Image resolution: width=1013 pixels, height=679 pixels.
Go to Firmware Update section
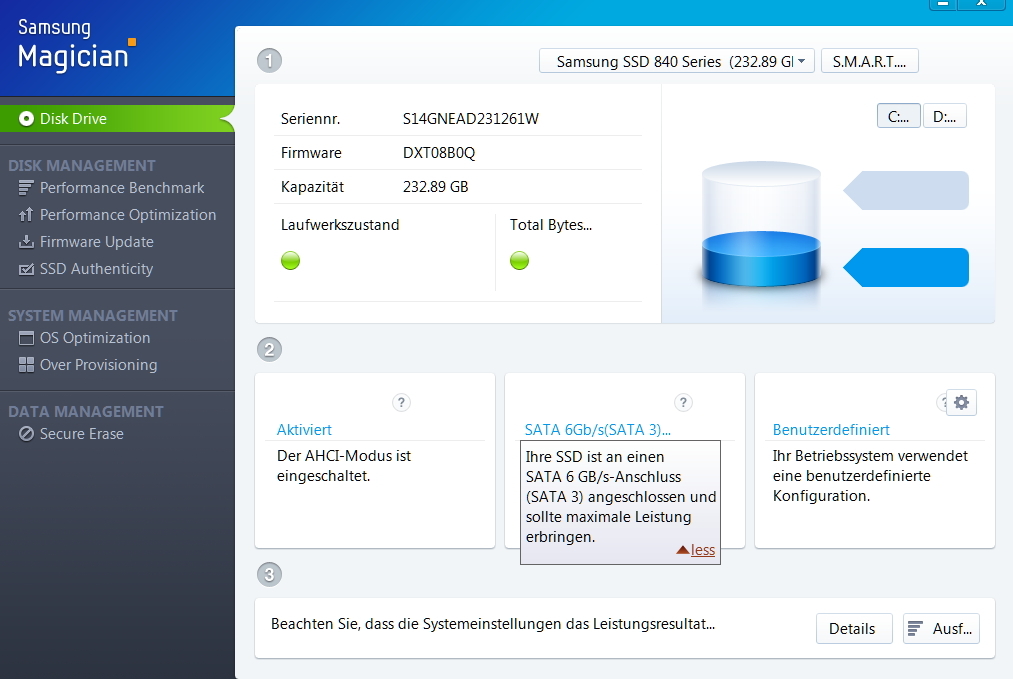97,242
